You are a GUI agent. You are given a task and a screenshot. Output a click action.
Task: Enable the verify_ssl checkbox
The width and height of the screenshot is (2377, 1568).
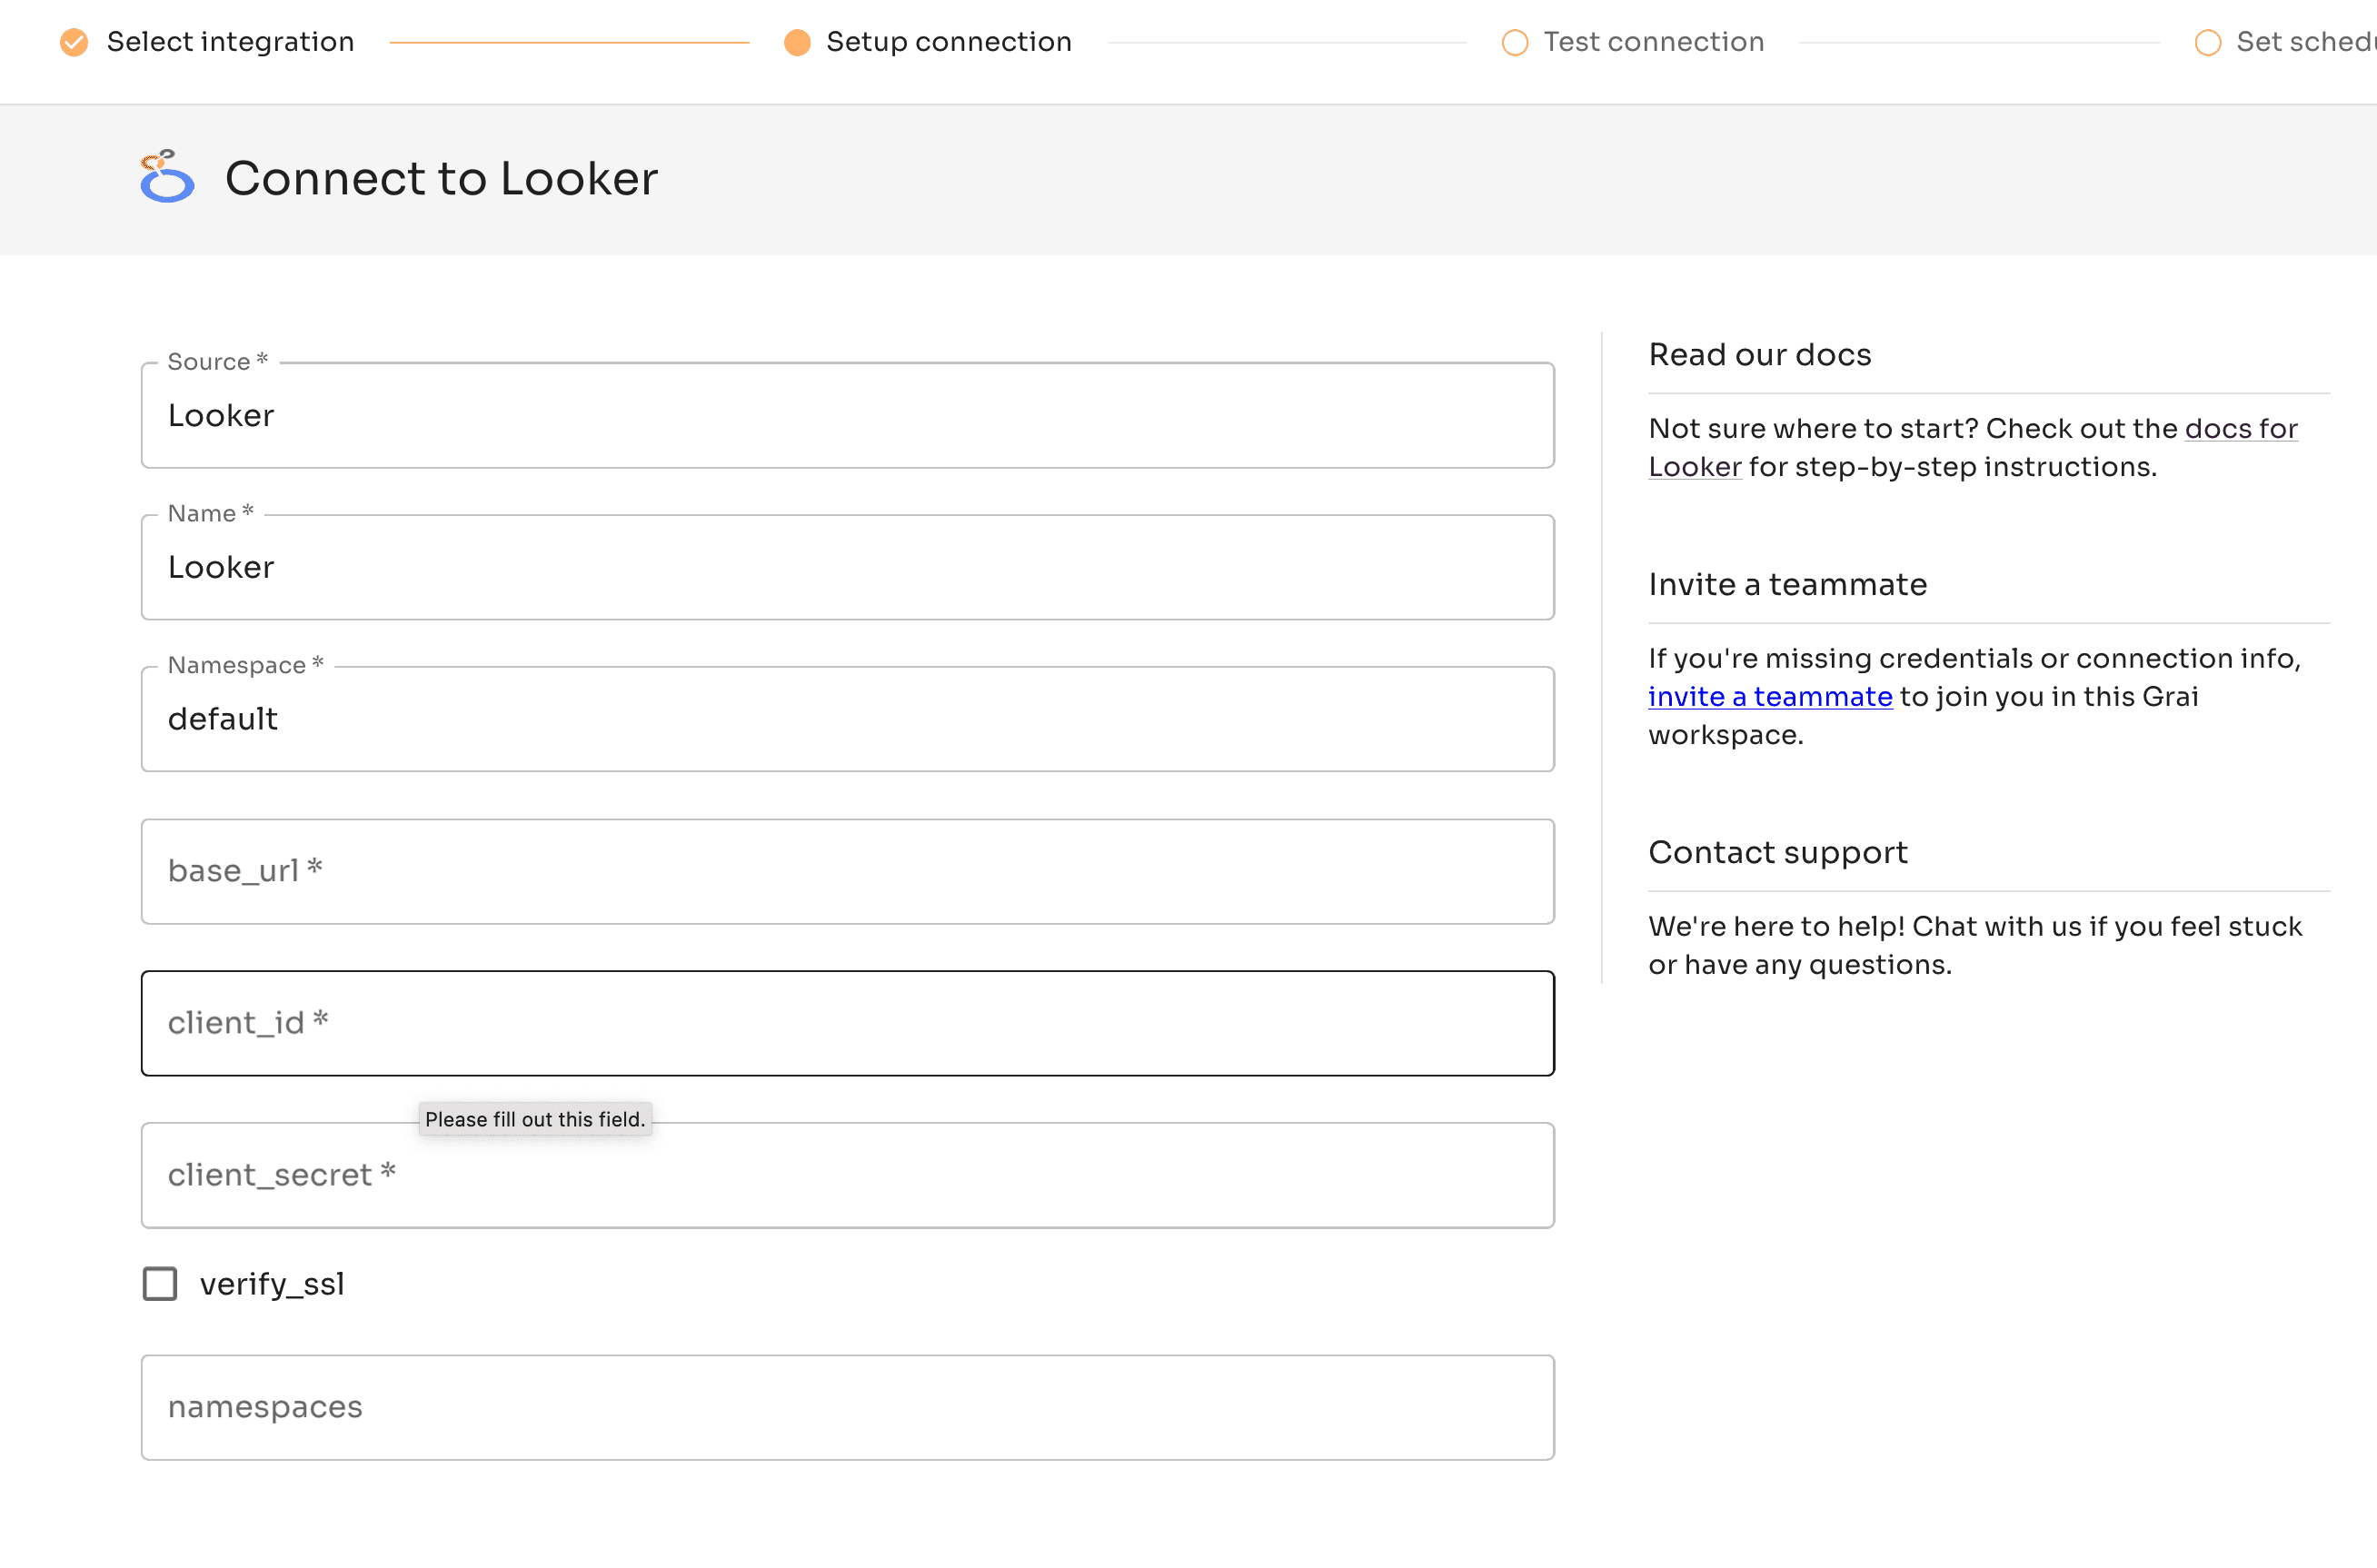click(x=160, y=1283)
